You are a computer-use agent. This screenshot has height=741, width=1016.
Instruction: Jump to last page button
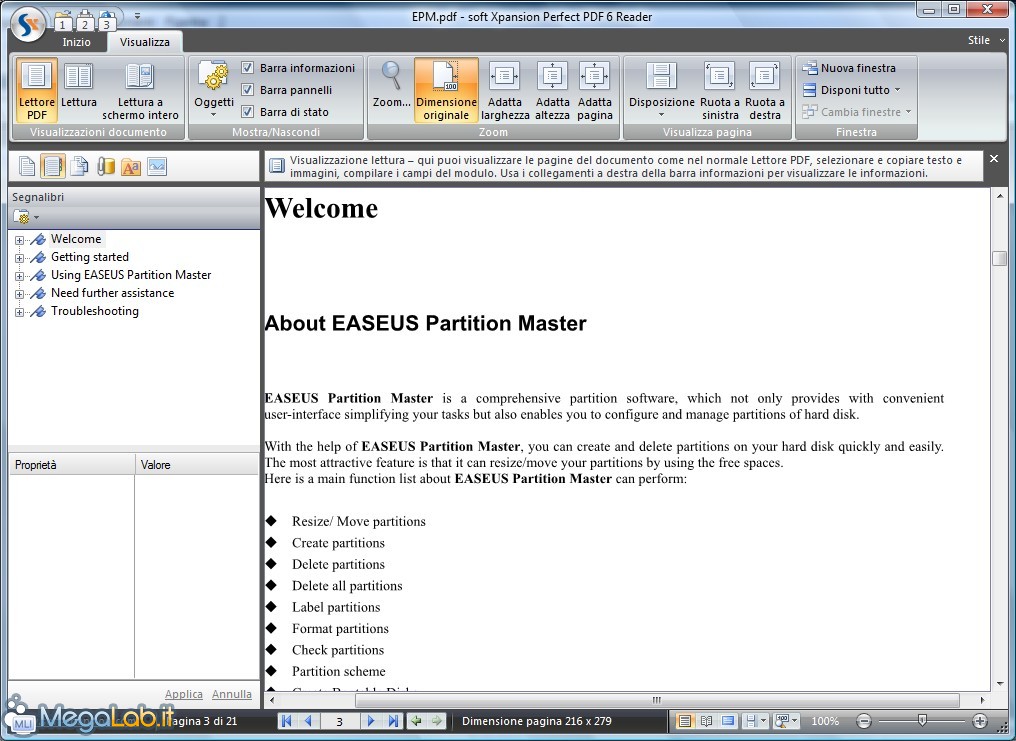[393, 720]
